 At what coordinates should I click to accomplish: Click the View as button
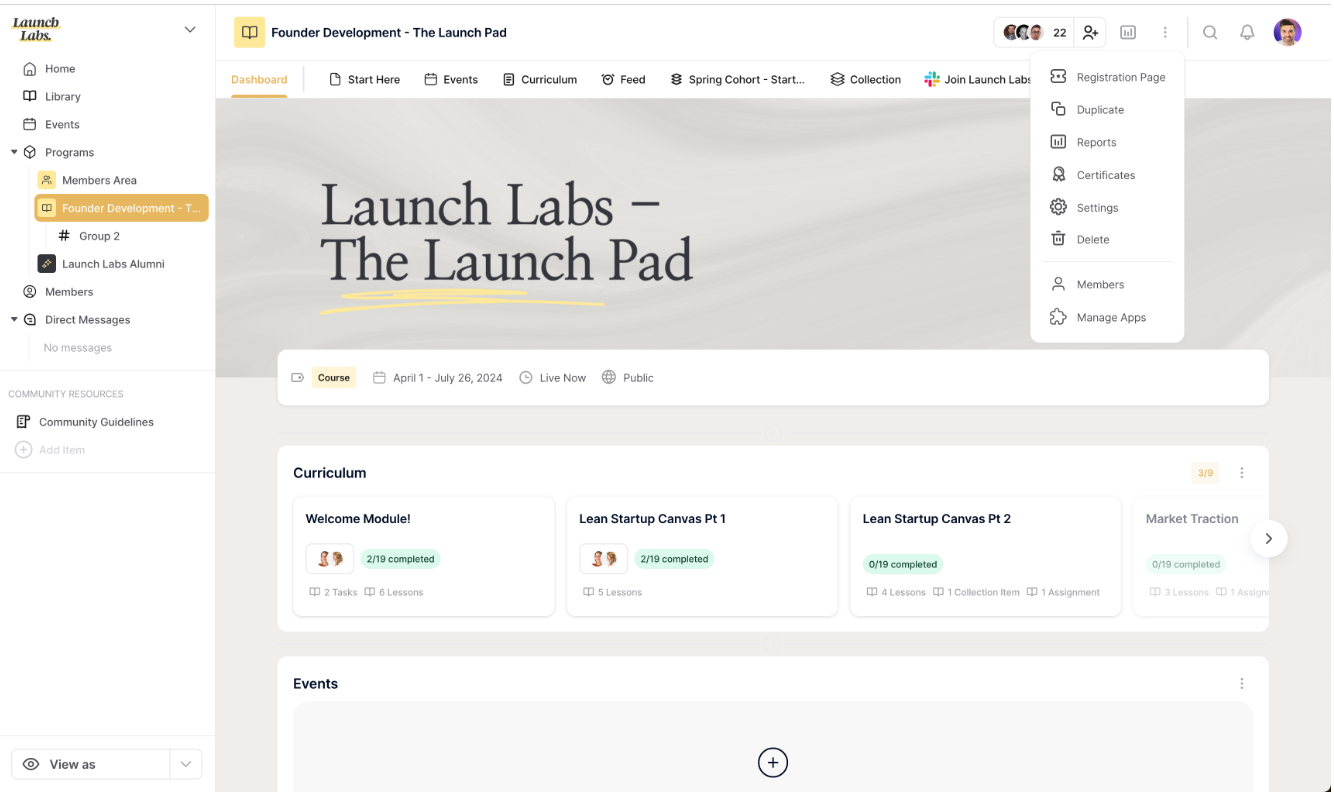coord(90,764)
